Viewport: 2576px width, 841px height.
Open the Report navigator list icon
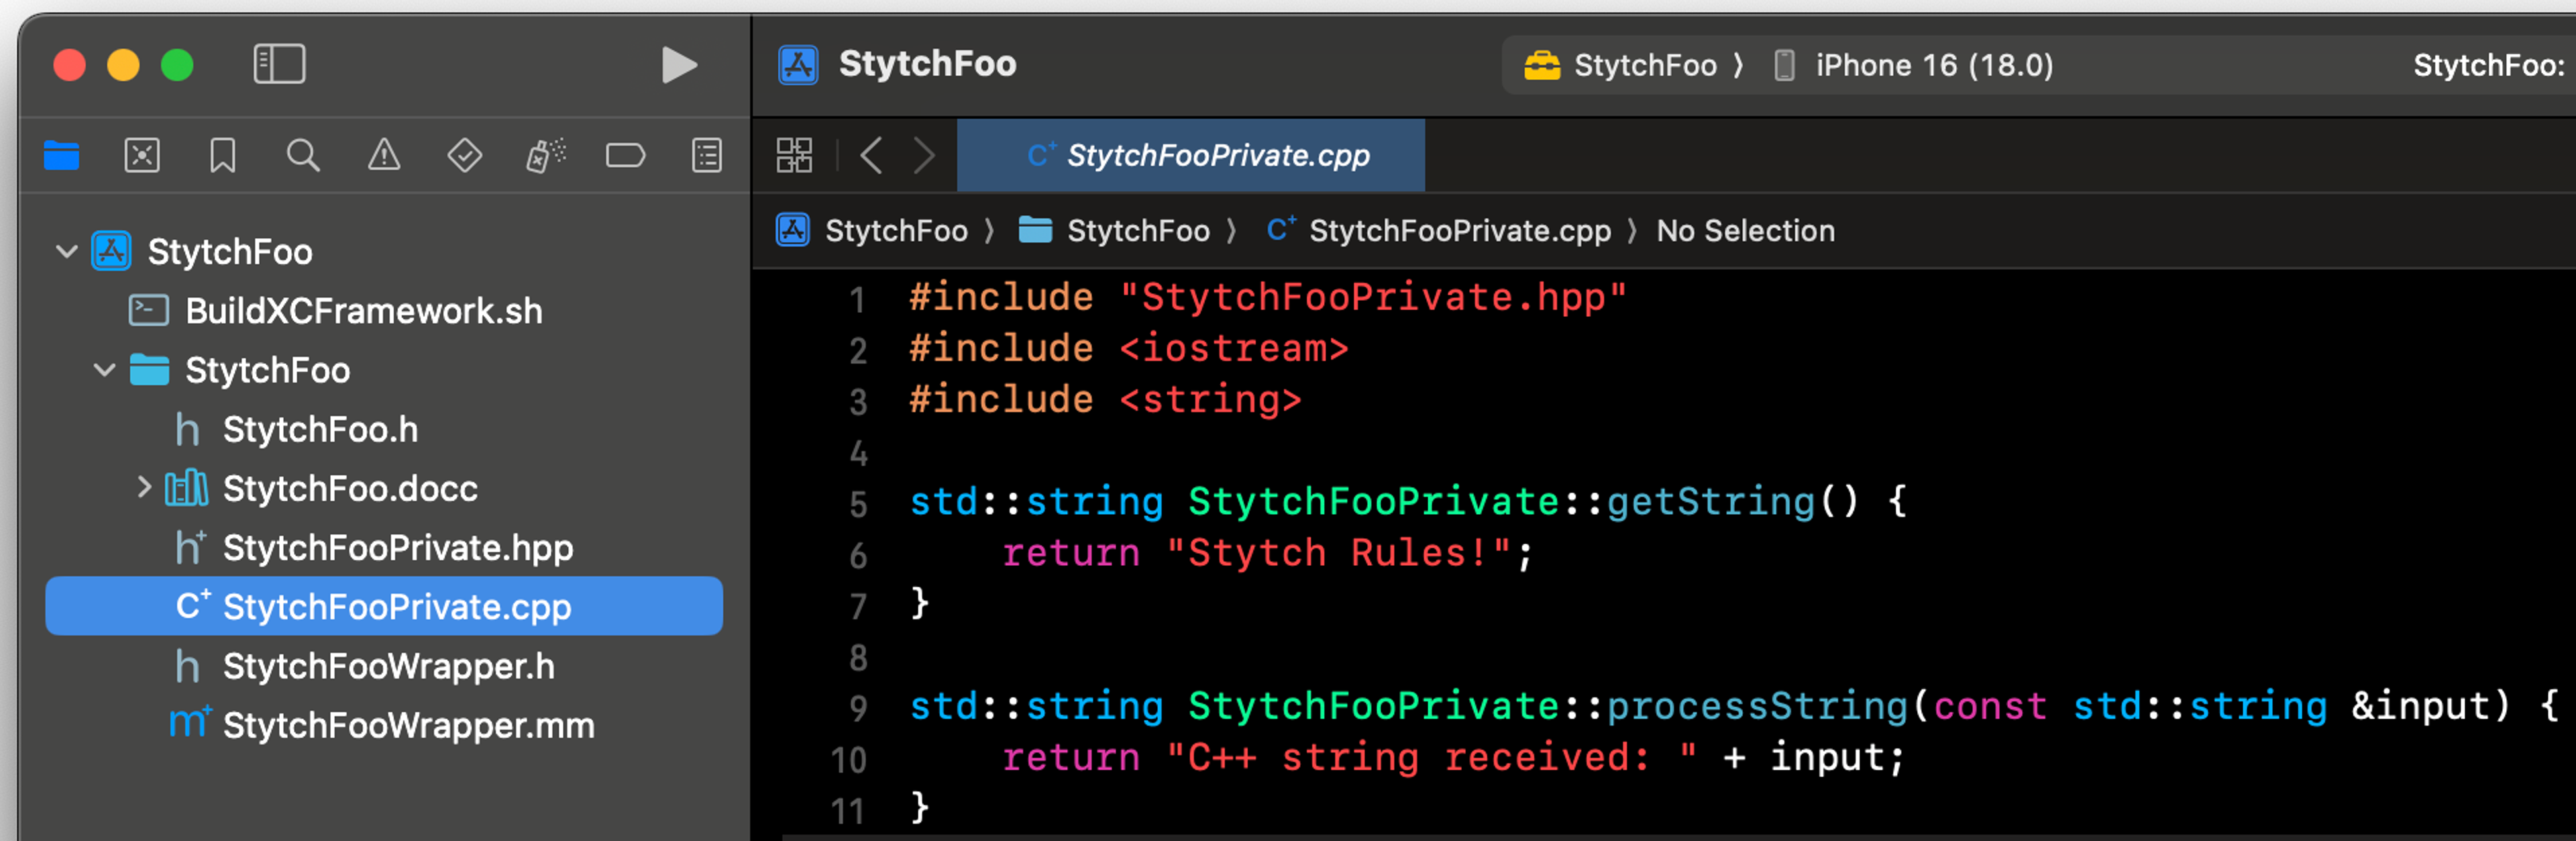pos(707,156)
